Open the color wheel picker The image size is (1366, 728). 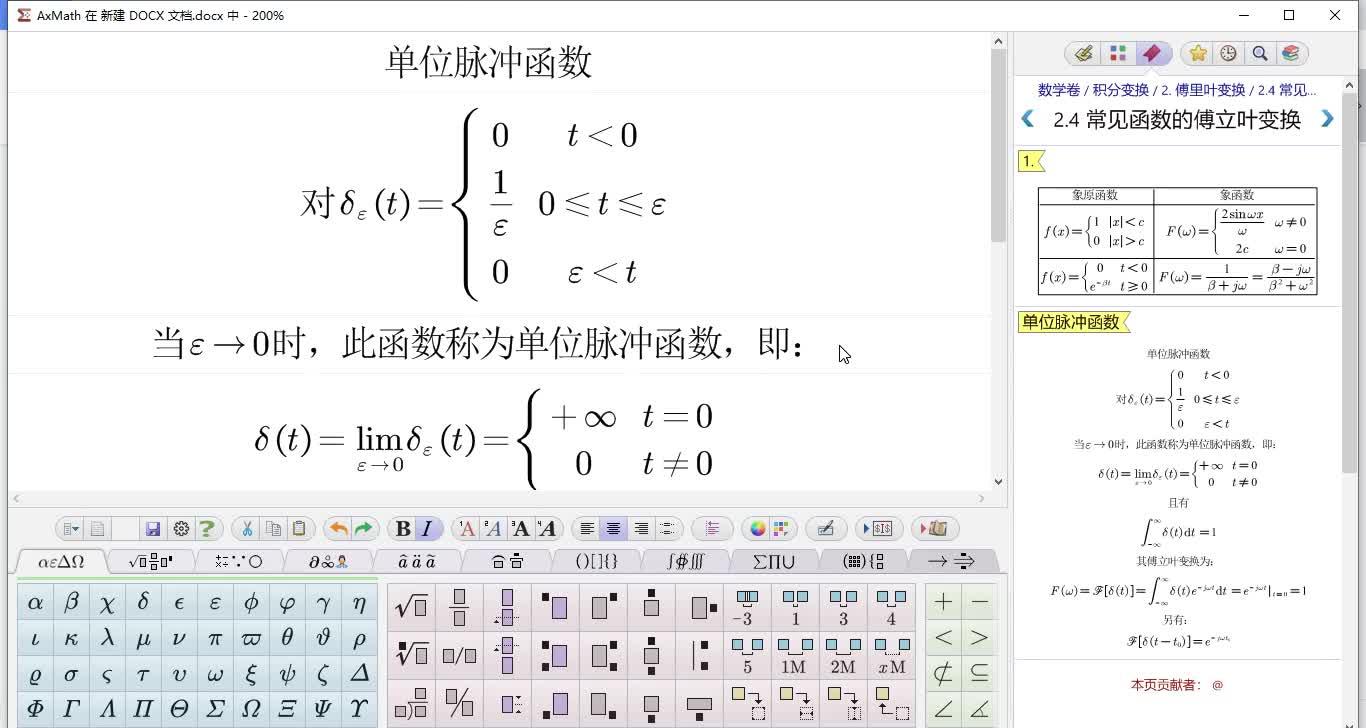(x=758, y=528)
